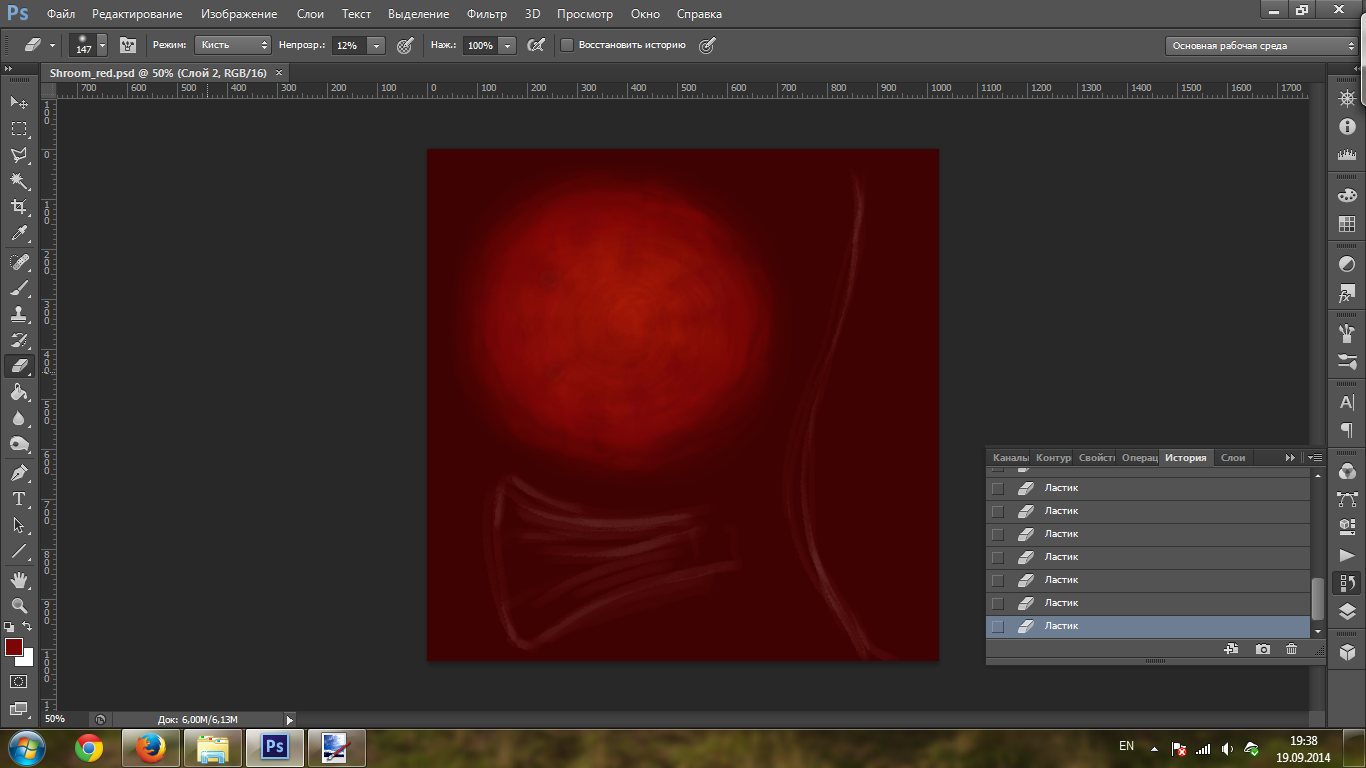This screenshot has width=1366, height=768.
Task: Switch to the Слои tab
Action: click(1233, 457)
